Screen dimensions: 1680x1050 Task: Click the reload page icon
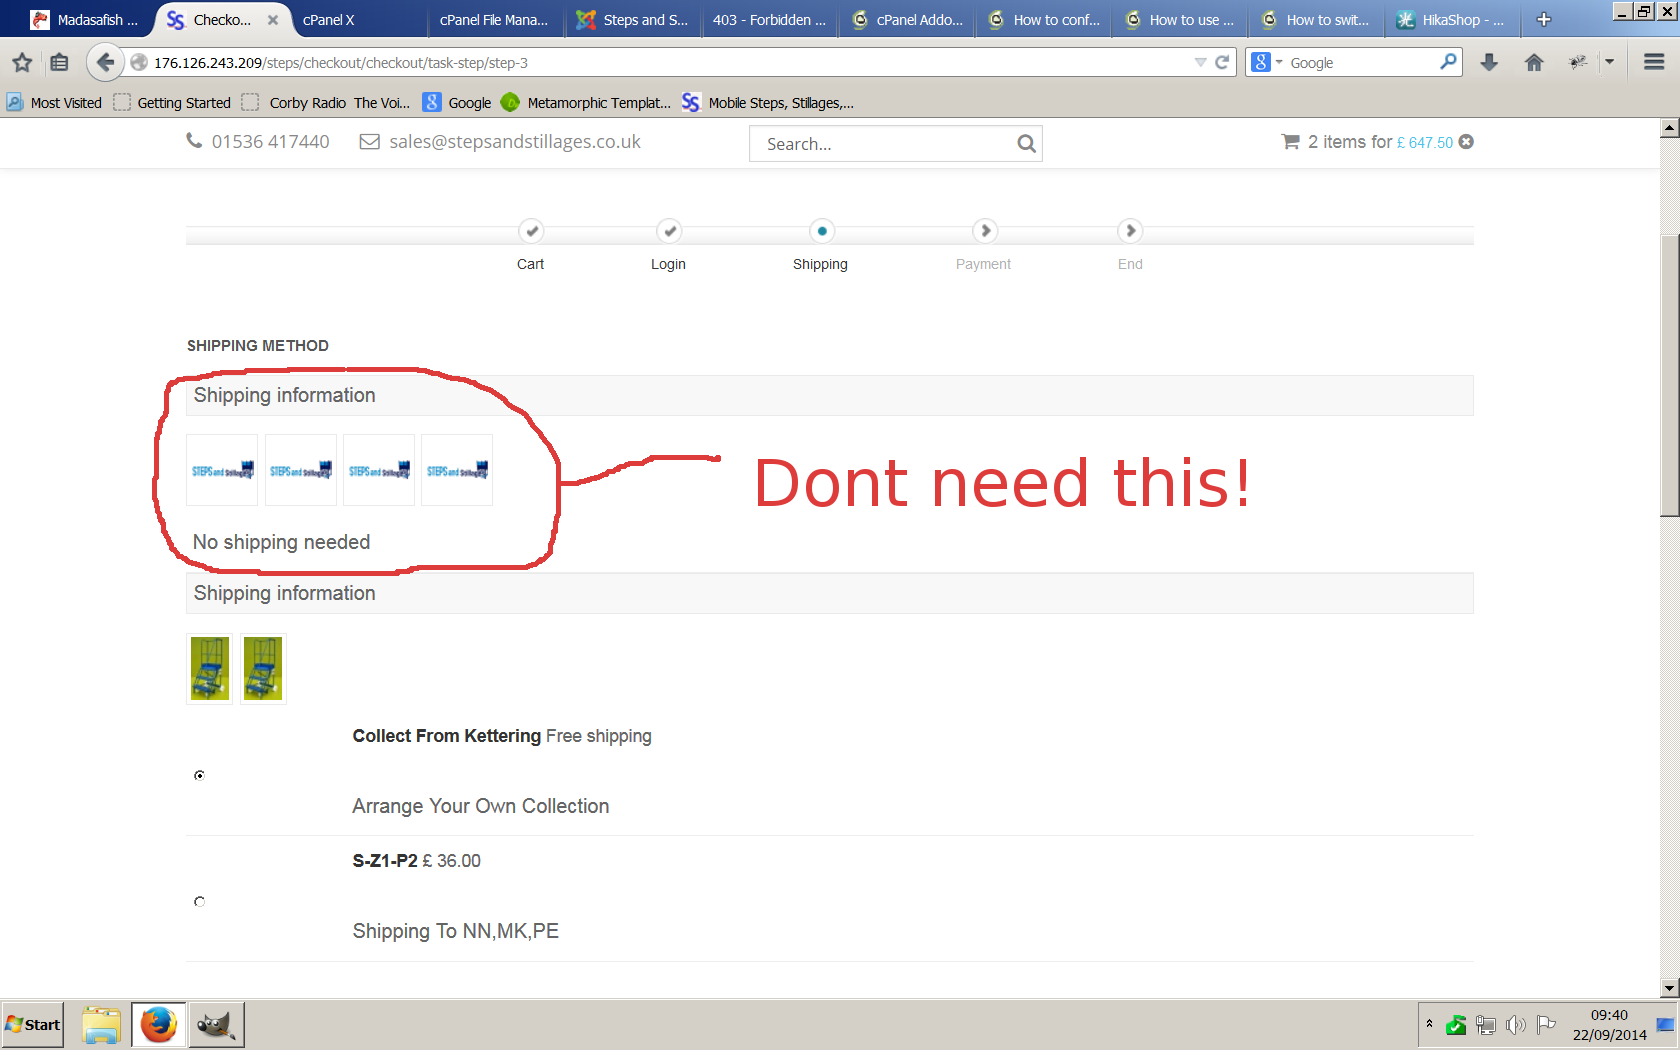(1222, 63)
